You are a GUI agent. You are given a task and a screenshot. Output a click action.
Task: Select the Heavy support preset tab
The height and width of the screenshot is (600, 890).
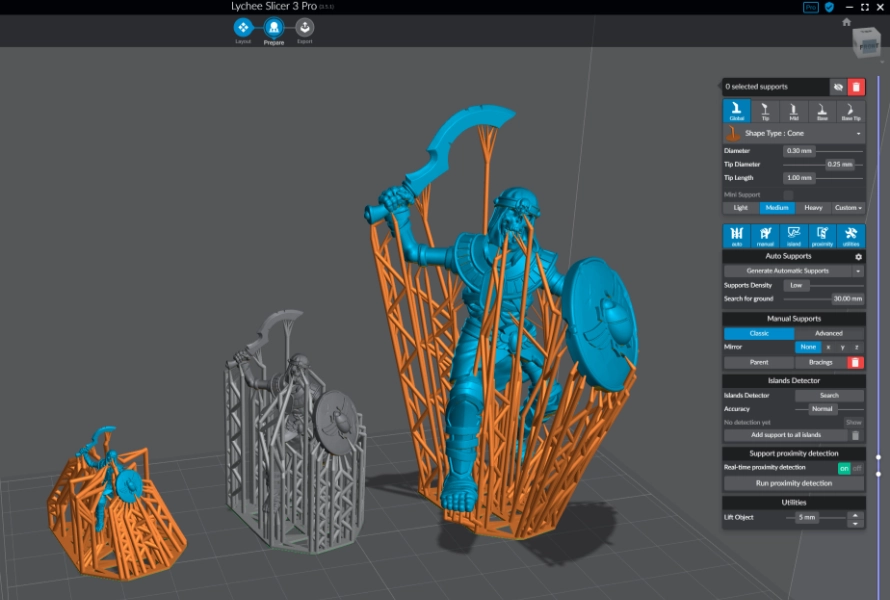[813, 208]
